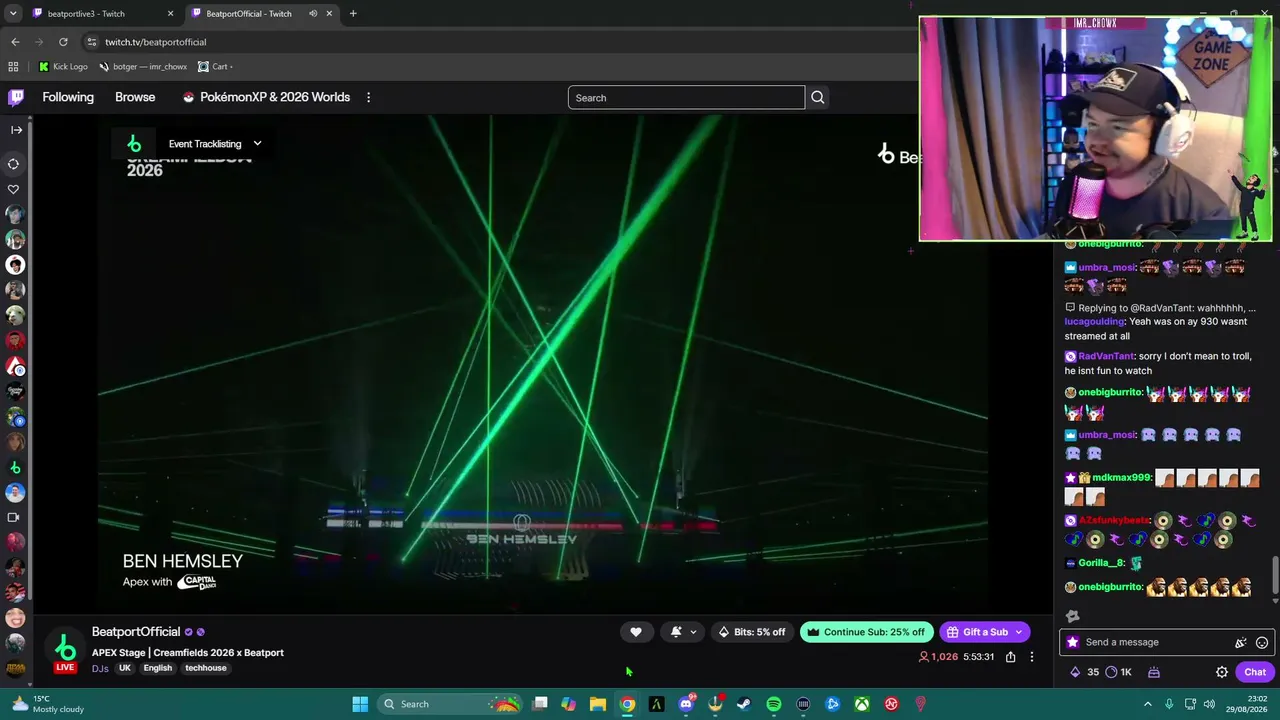Open the weather widget showing 15°C
Viewport: 1280px width, 720px height.
(47, 704)
